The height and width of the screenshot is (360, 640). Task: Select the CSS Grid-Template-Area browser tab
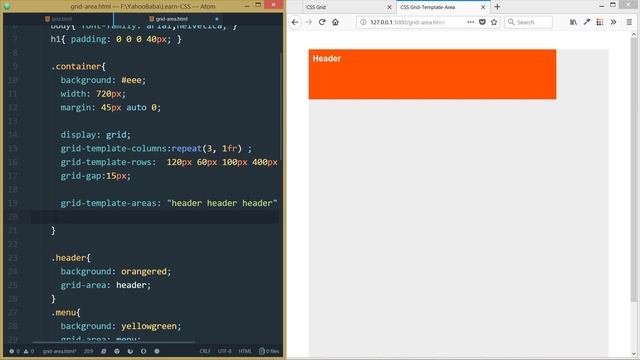443,7
